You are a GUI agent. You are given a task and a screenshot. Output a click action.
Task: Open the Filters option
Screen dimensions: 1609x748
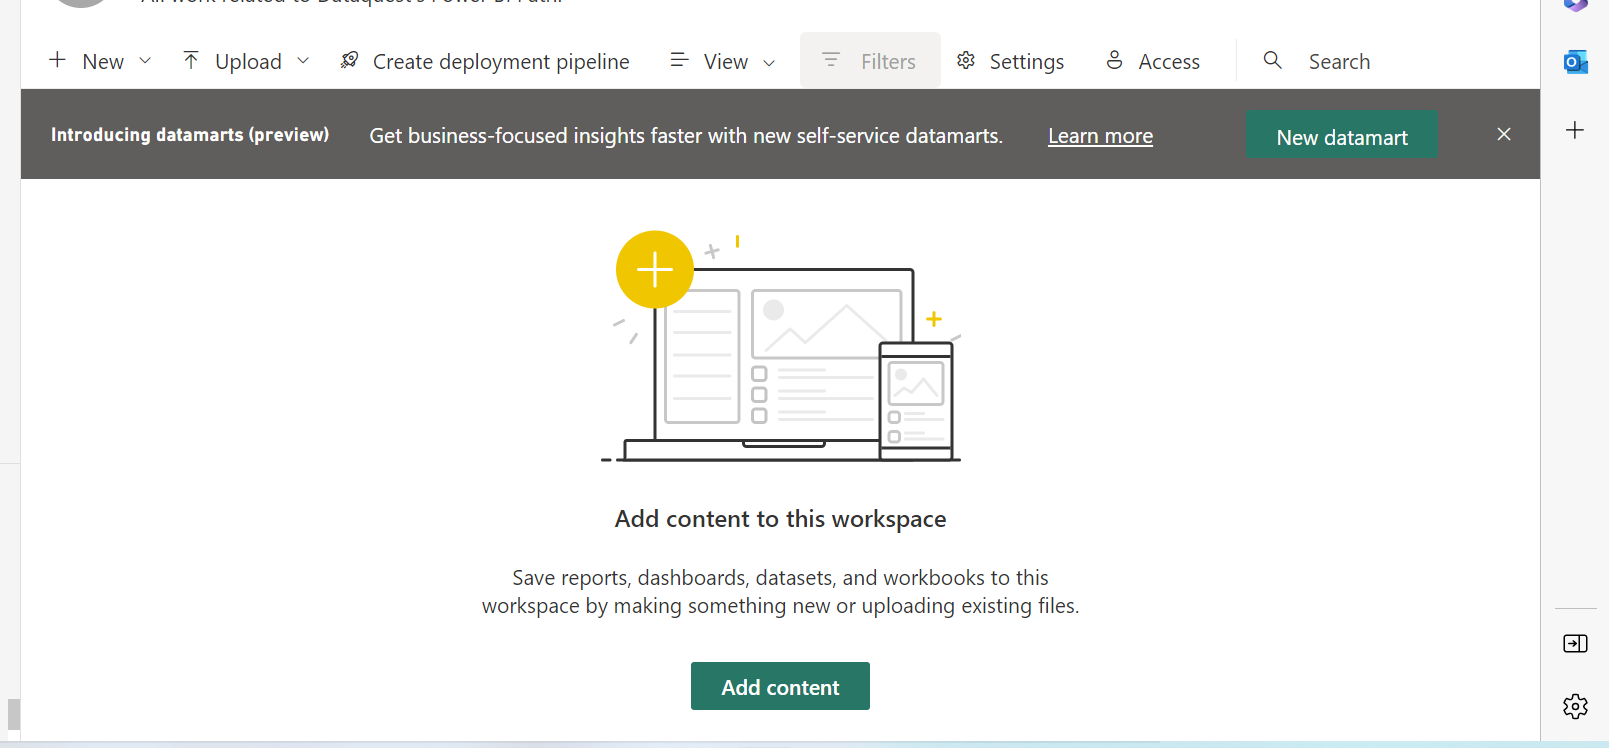[x=870, y=60]
